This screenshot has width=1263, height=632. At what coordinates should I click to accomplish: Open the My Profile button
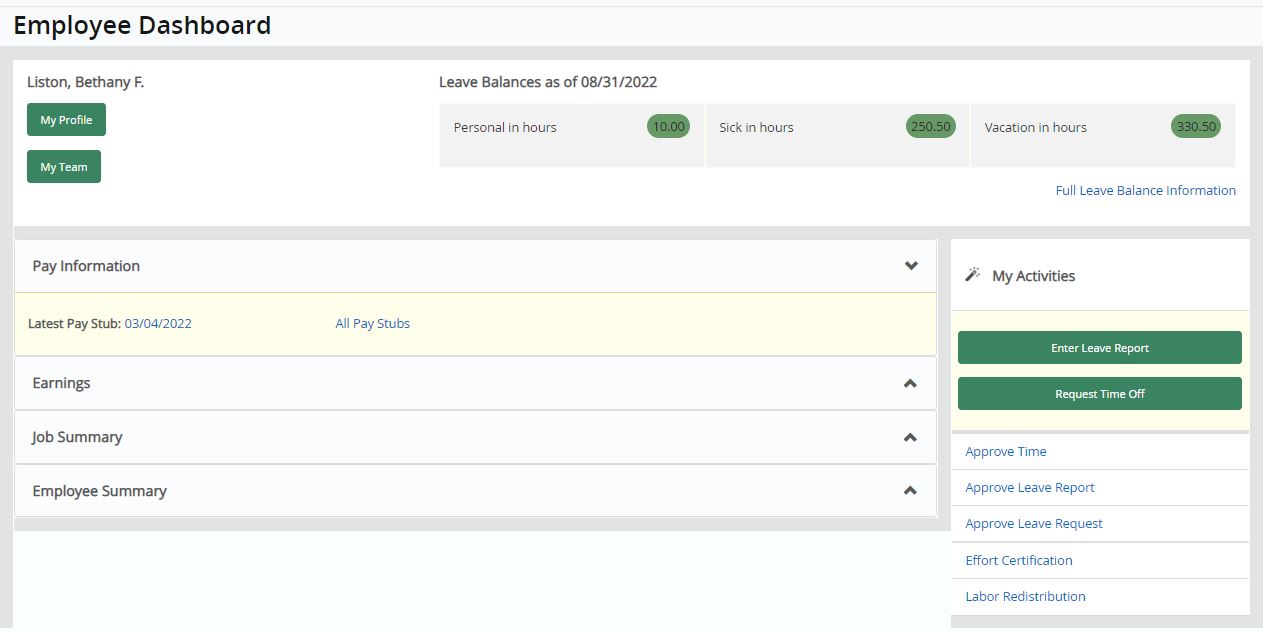pyautogui.click(x=66, y=120)
